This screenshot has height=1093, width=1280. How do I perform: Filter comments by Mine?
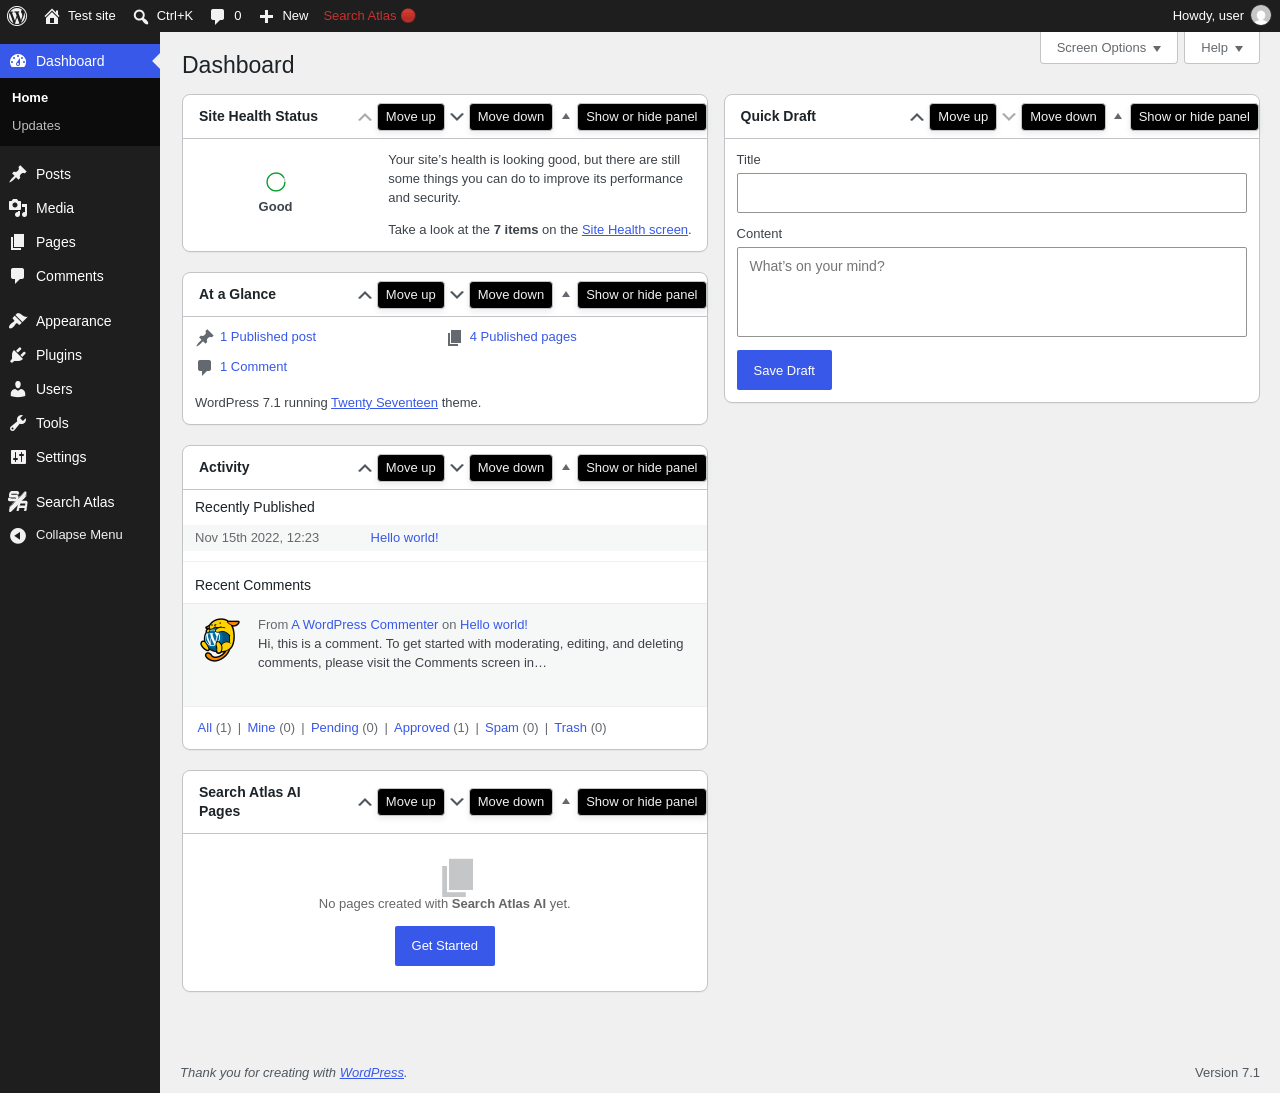coord(261,728)
